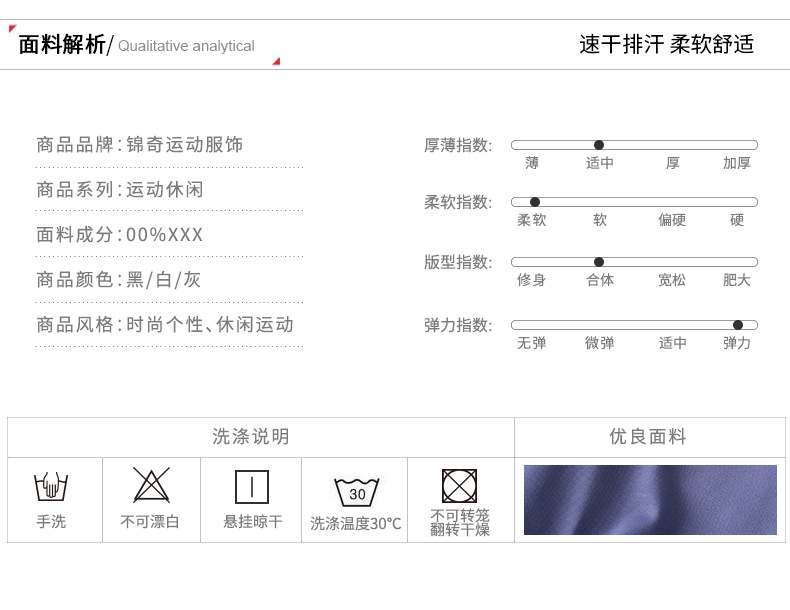
Task: Click the style line 时尚个性、休闲运动
Action: pos(165,325)
